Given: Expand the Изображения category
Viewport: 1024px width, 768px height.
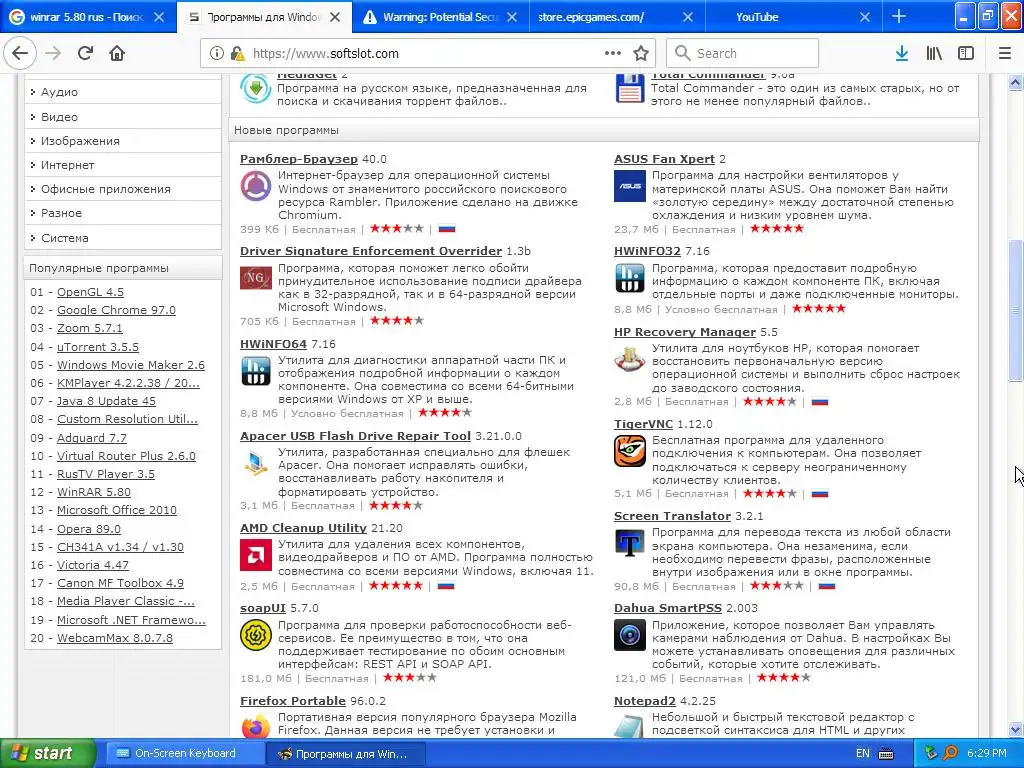Looking at the screenshot, I should (x=123, y=141).
